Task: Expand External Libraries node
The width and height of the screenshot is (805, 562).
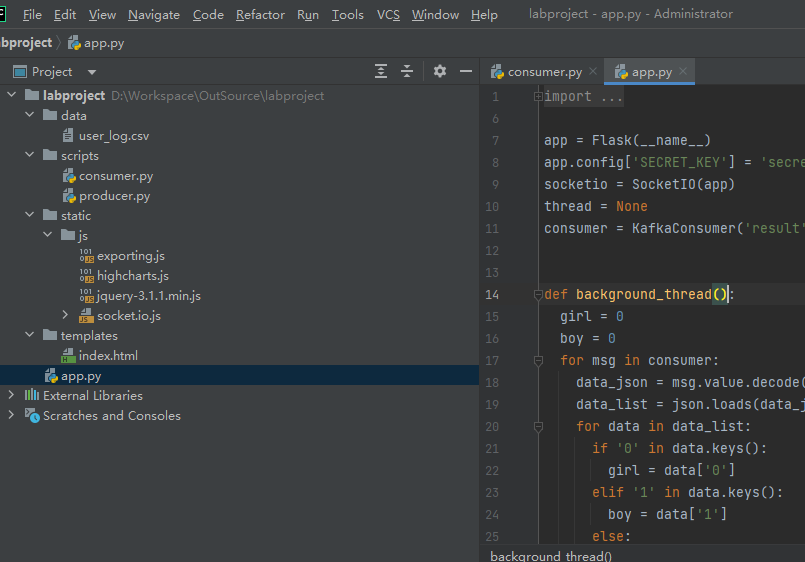Action: click(x=11, y=395)
